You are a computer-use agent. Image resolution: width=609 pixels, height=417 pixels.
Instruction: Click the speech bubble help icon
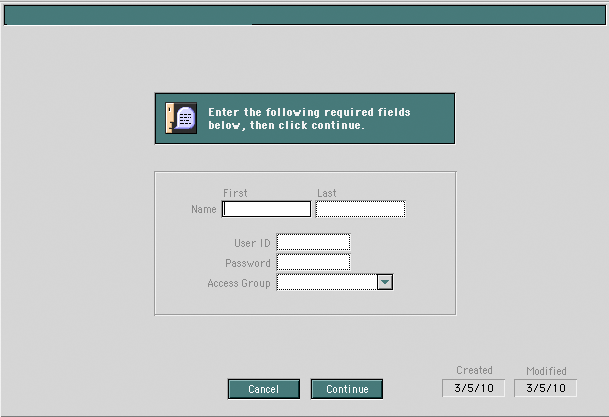pos(181,118)
